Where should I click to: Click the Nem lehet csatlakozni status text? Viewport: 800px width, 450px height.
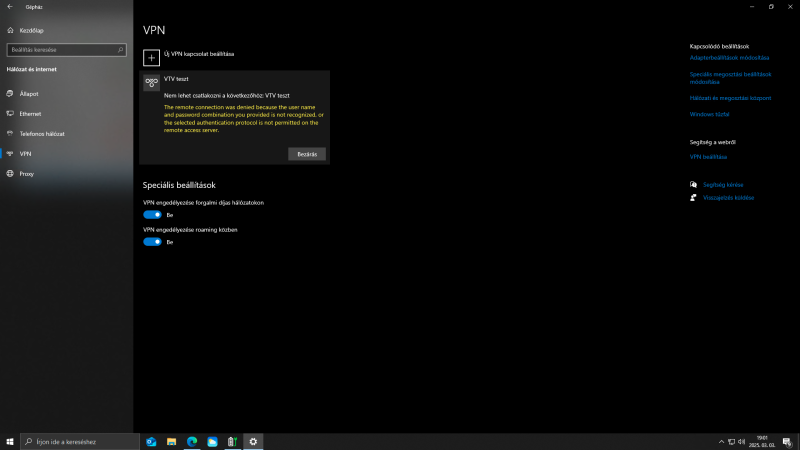tap(227, 95)
